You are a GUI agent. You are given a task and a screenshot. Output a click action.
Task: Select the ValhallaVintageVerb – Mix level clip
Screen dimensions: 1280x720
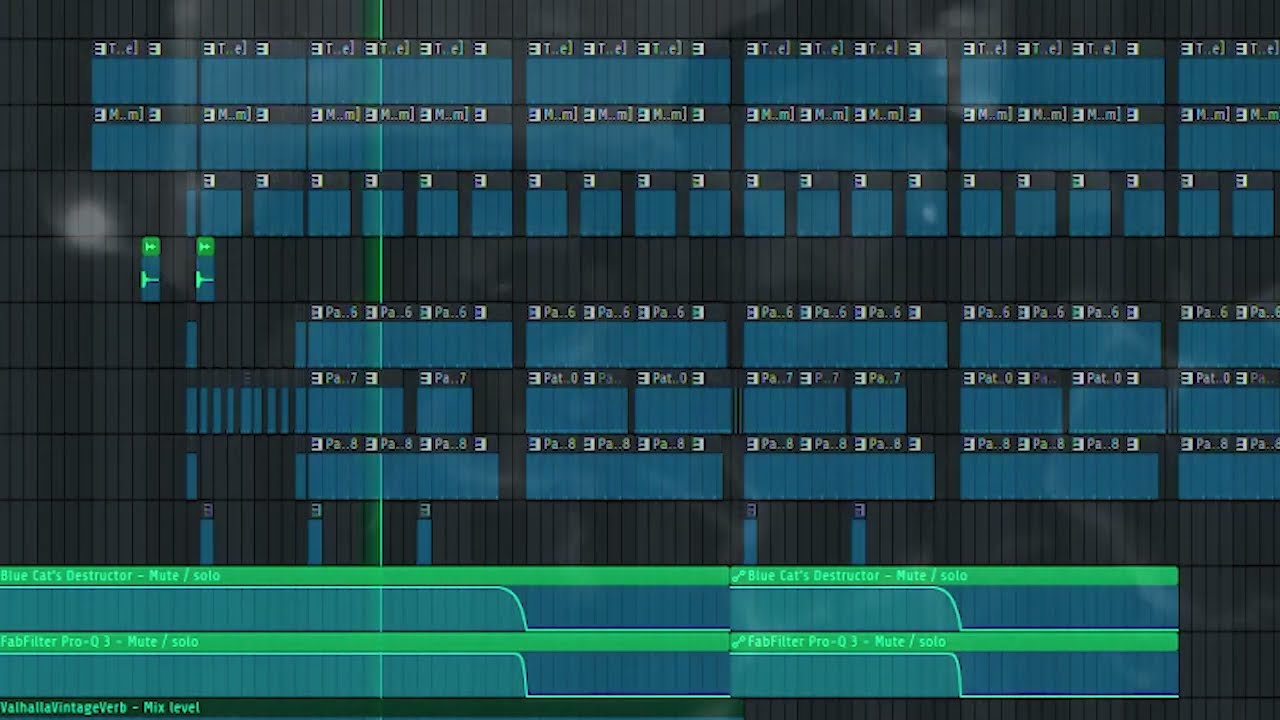click(x=370, y=708)
